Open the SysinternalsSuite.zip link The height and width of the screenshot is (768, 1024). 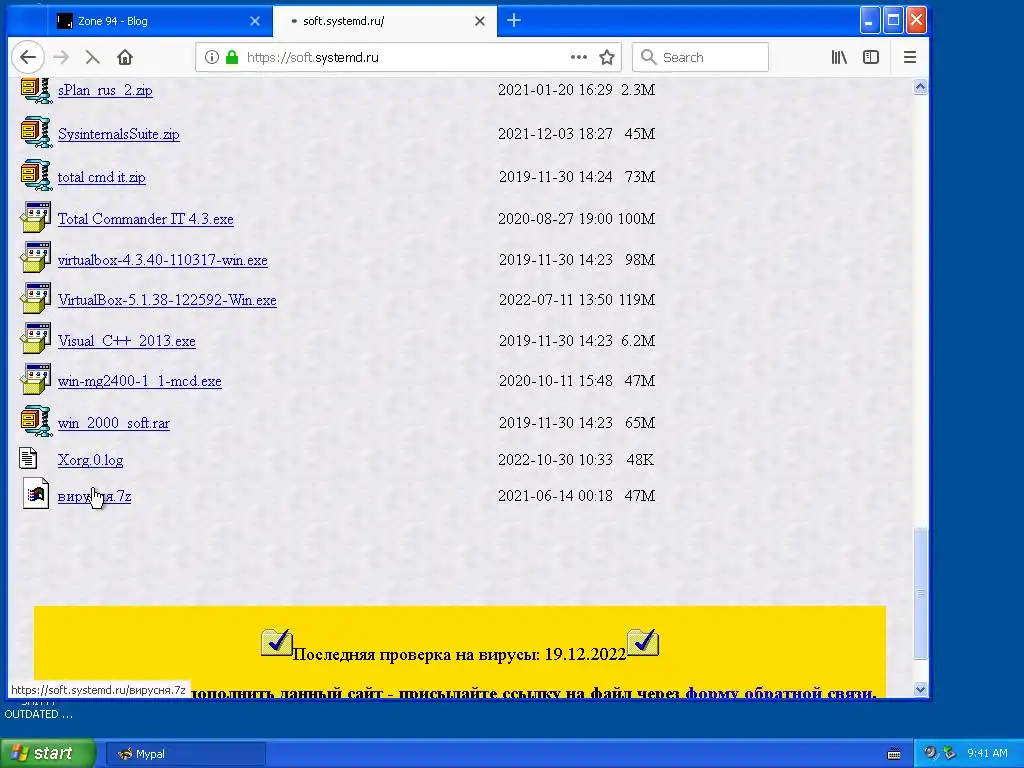click(119, 134)
